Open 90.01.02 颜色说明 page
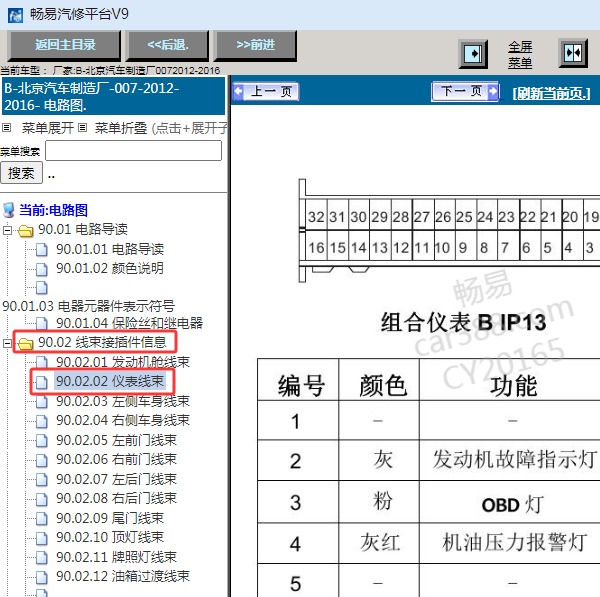 click(x=110, y=268)
